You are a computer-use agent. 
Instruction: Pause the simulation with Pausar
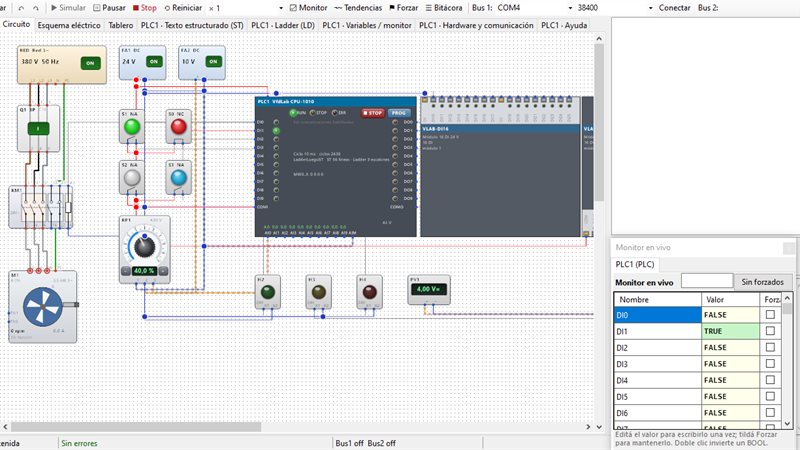pyautogui.click(x=109, y=8)
